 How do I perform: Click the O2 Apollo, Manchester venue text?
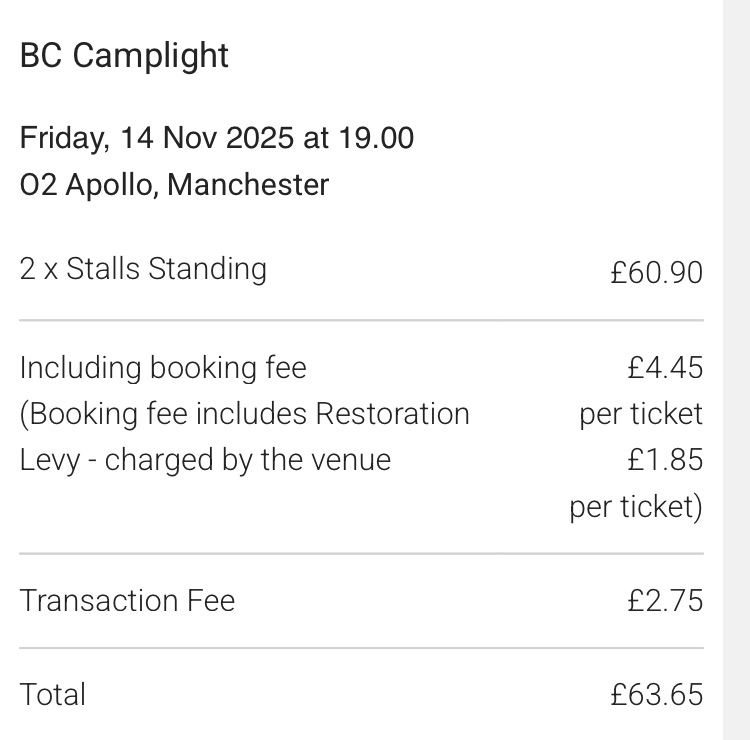(x=174, y=185)
